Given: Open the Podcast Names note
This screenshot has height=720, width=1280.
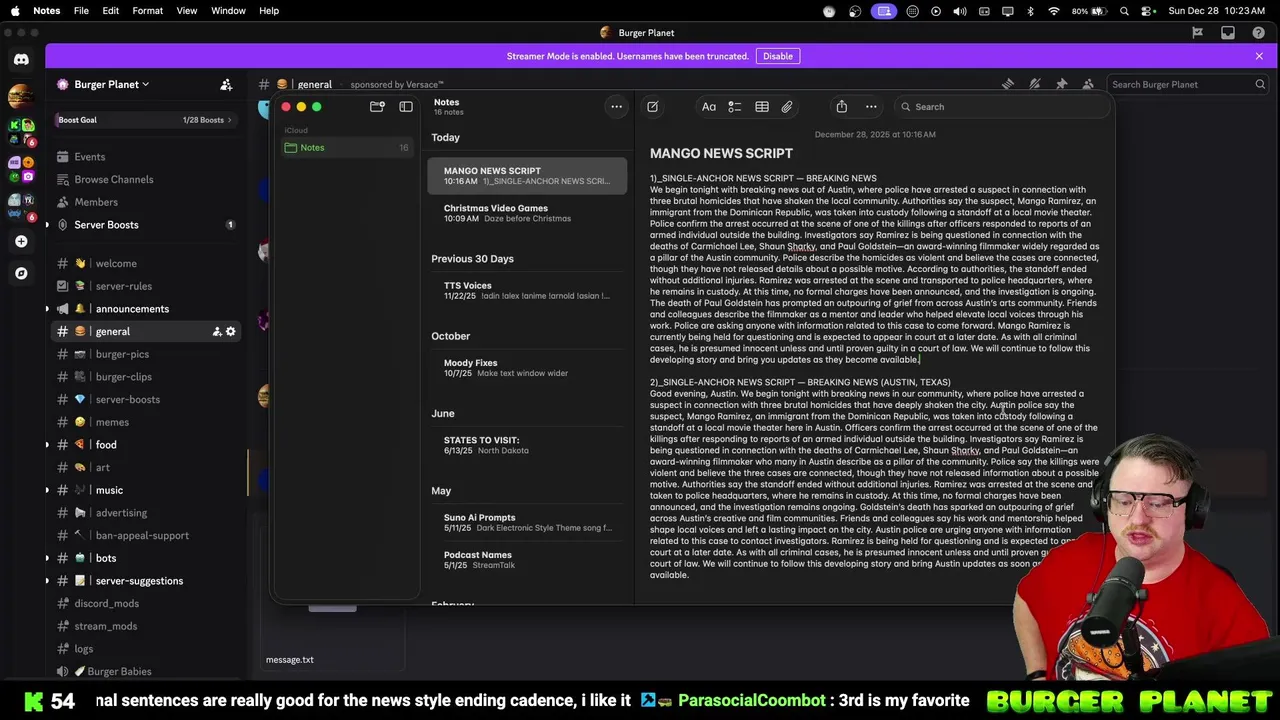Looking at the screenshot, I should [x=528, y=560].
